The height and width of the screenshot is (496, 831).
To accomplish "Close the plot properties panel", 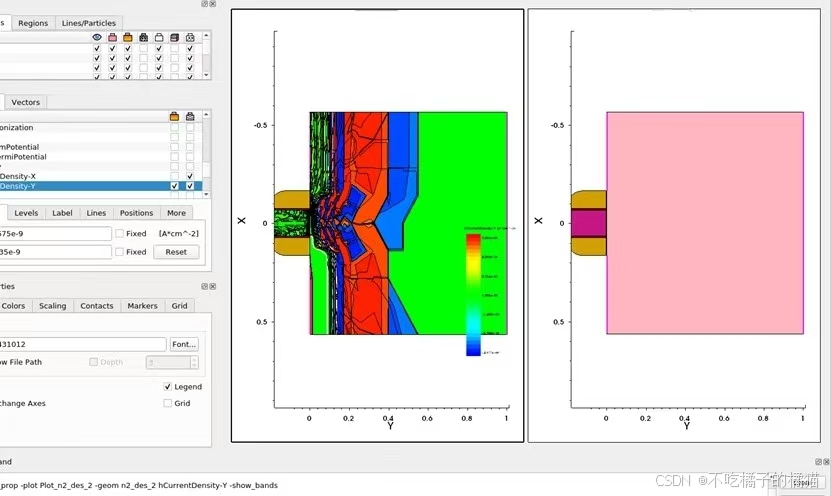I will 213,286.
